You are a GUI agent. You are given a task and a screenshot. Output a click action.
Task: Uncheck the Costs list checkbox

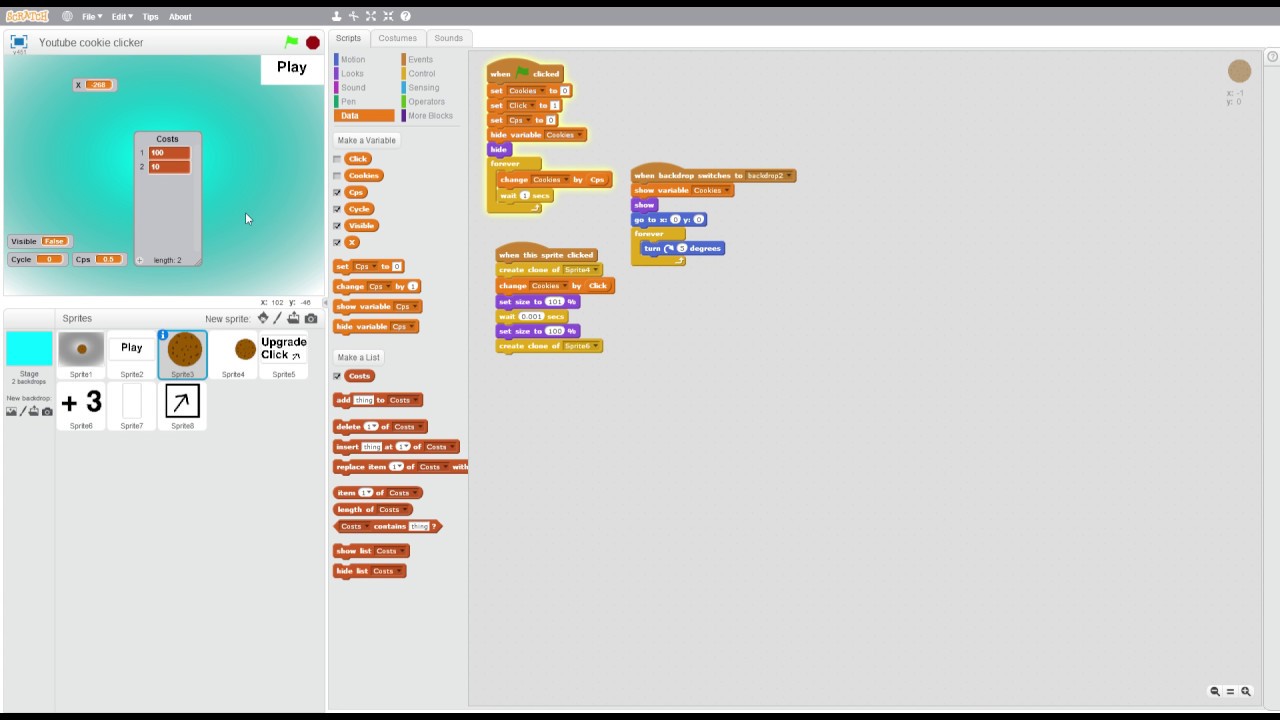coord(337,376)
